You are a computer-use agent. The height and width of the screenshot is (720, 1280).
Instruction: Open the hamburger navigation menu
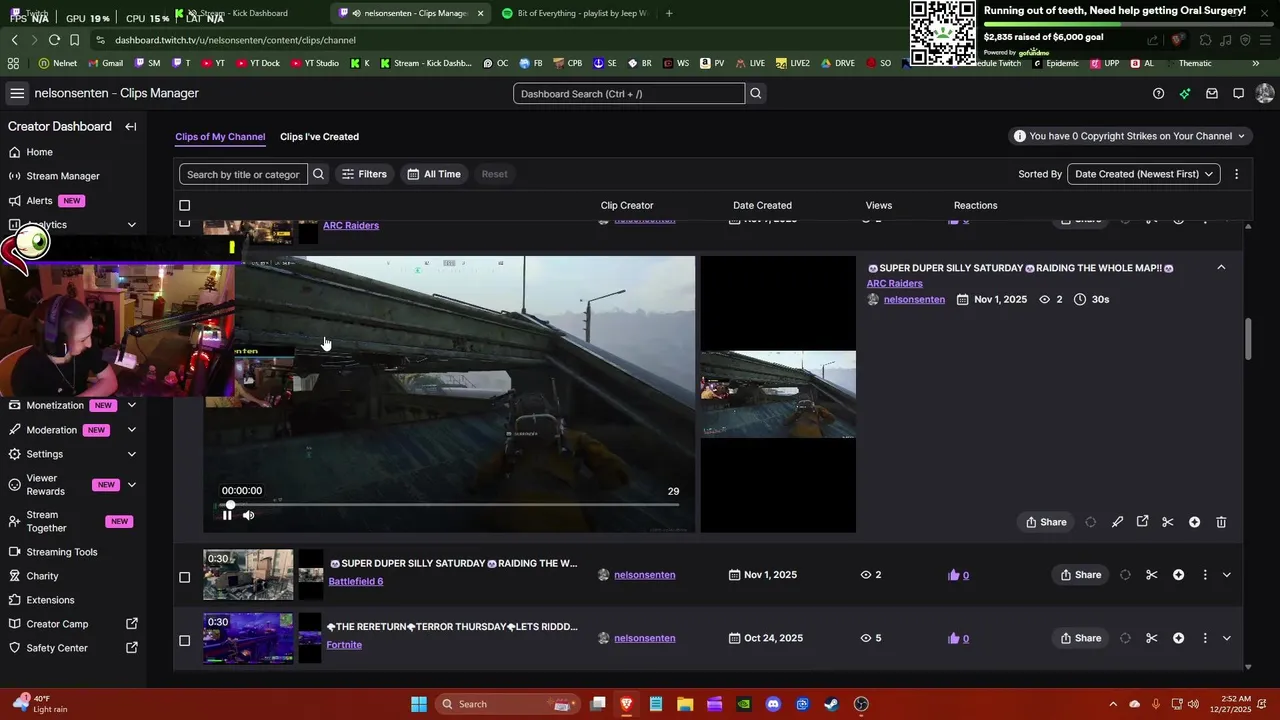17,93
